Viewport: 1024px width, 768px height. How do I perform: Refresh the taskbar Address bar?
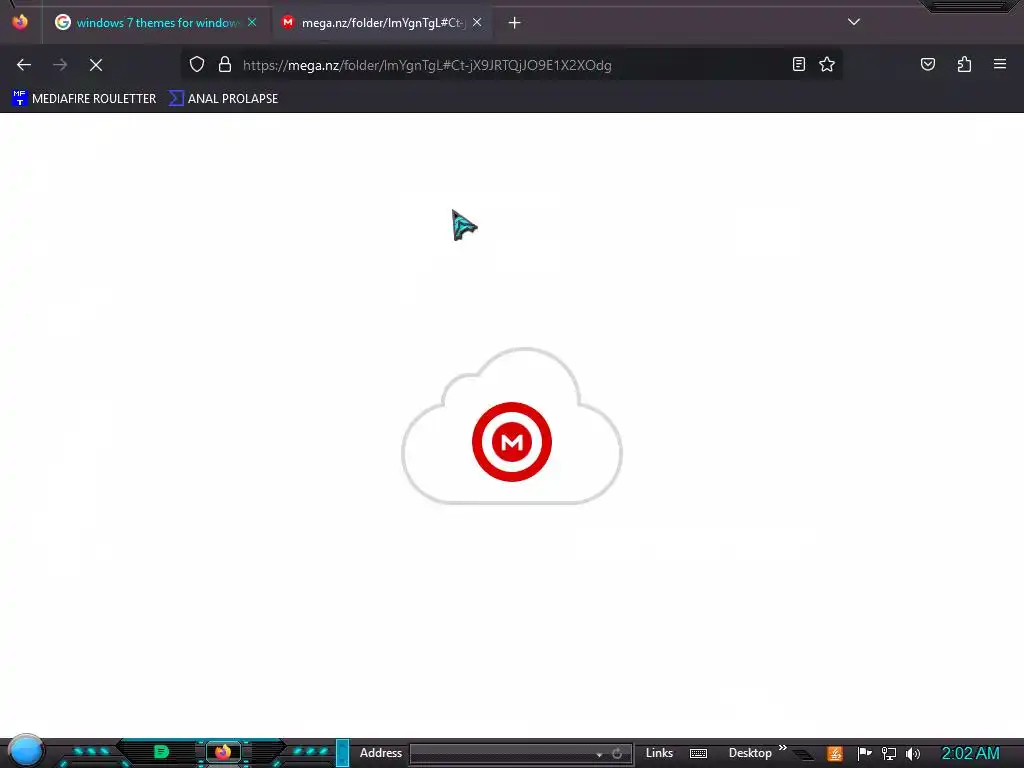617,754
